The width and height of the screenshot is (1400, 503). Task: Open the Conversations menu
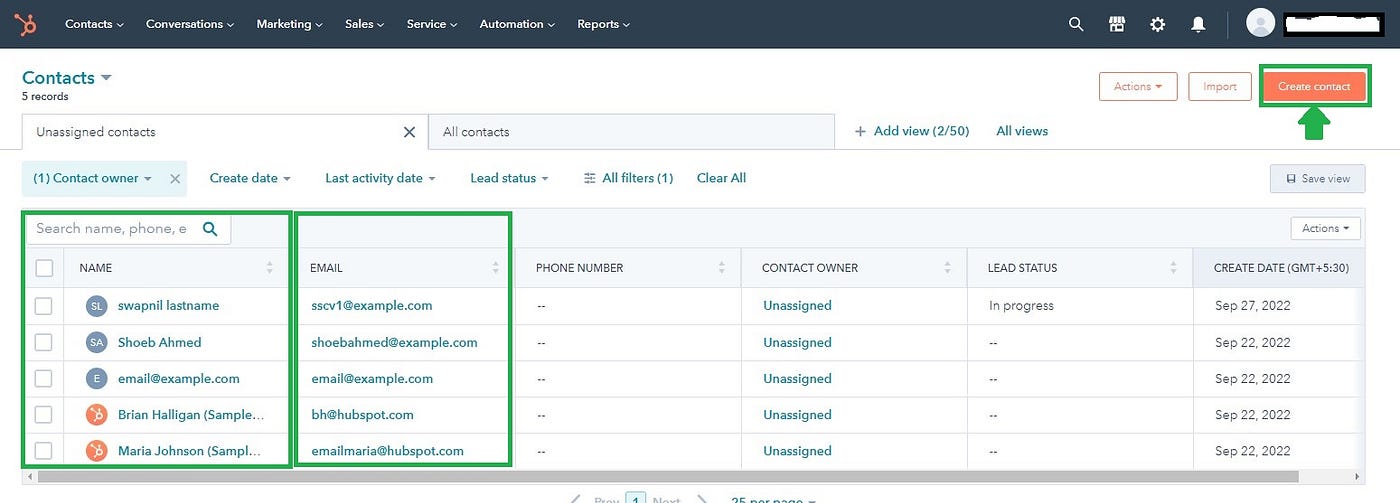190,24
